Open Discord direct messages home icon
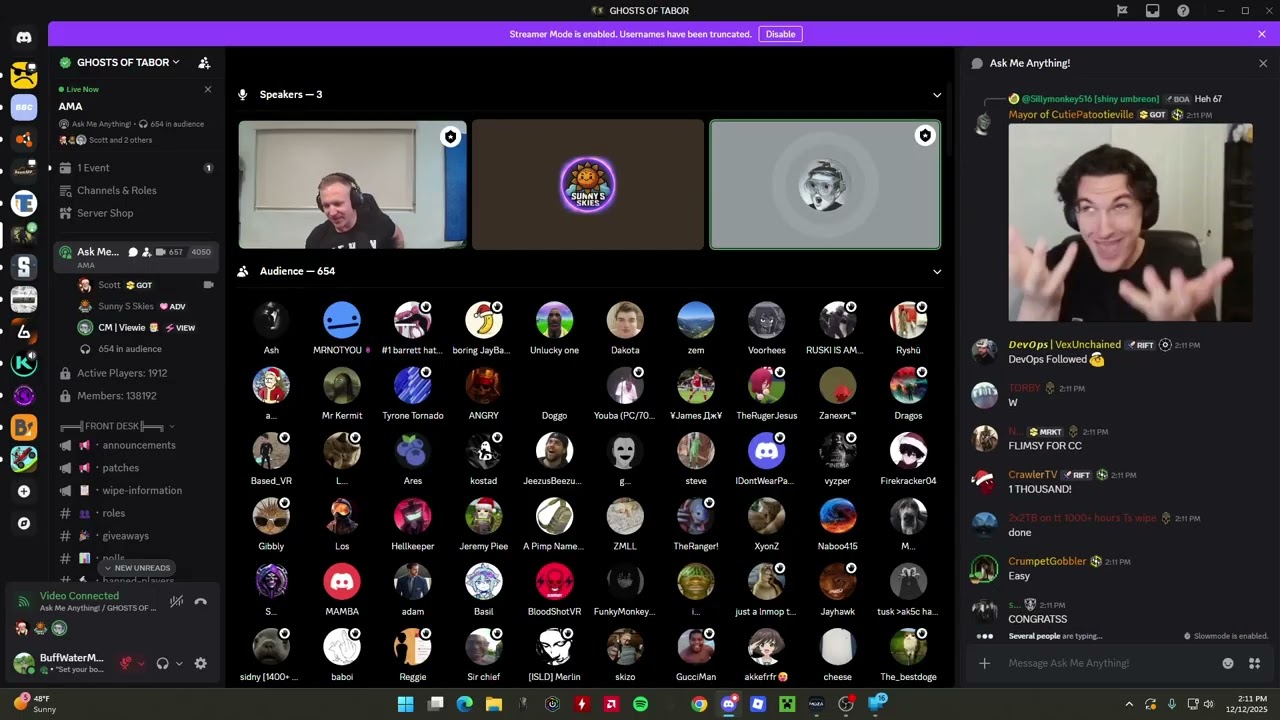 point(24,38)
